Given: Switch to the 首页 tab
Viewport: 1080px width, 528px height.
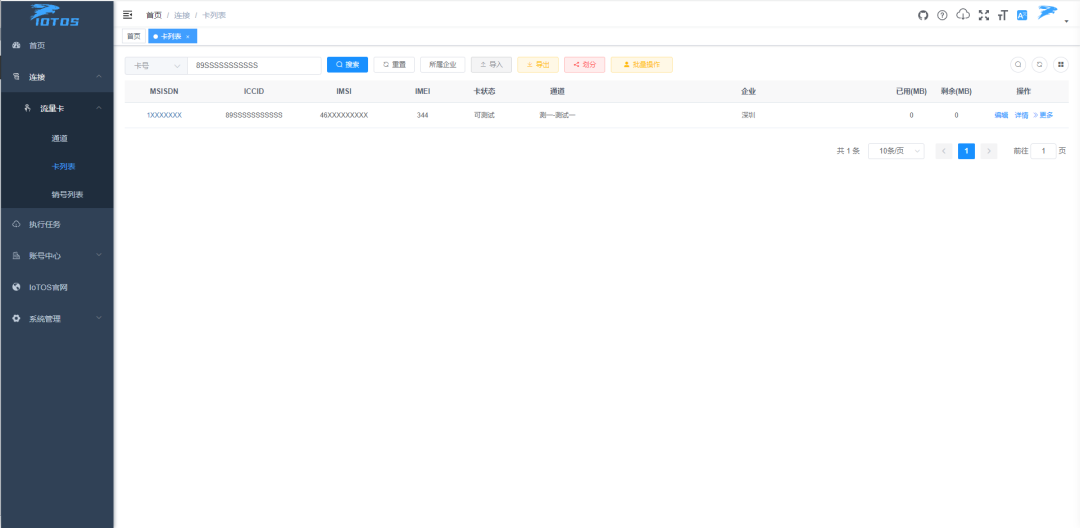Looking at the screenshot, I should point(133,36).
